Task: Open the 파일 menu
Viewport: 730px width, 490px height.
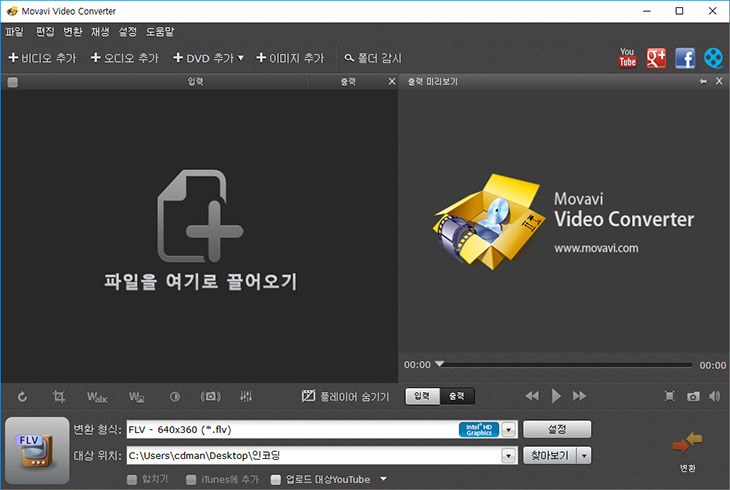Action: (14, 32)
